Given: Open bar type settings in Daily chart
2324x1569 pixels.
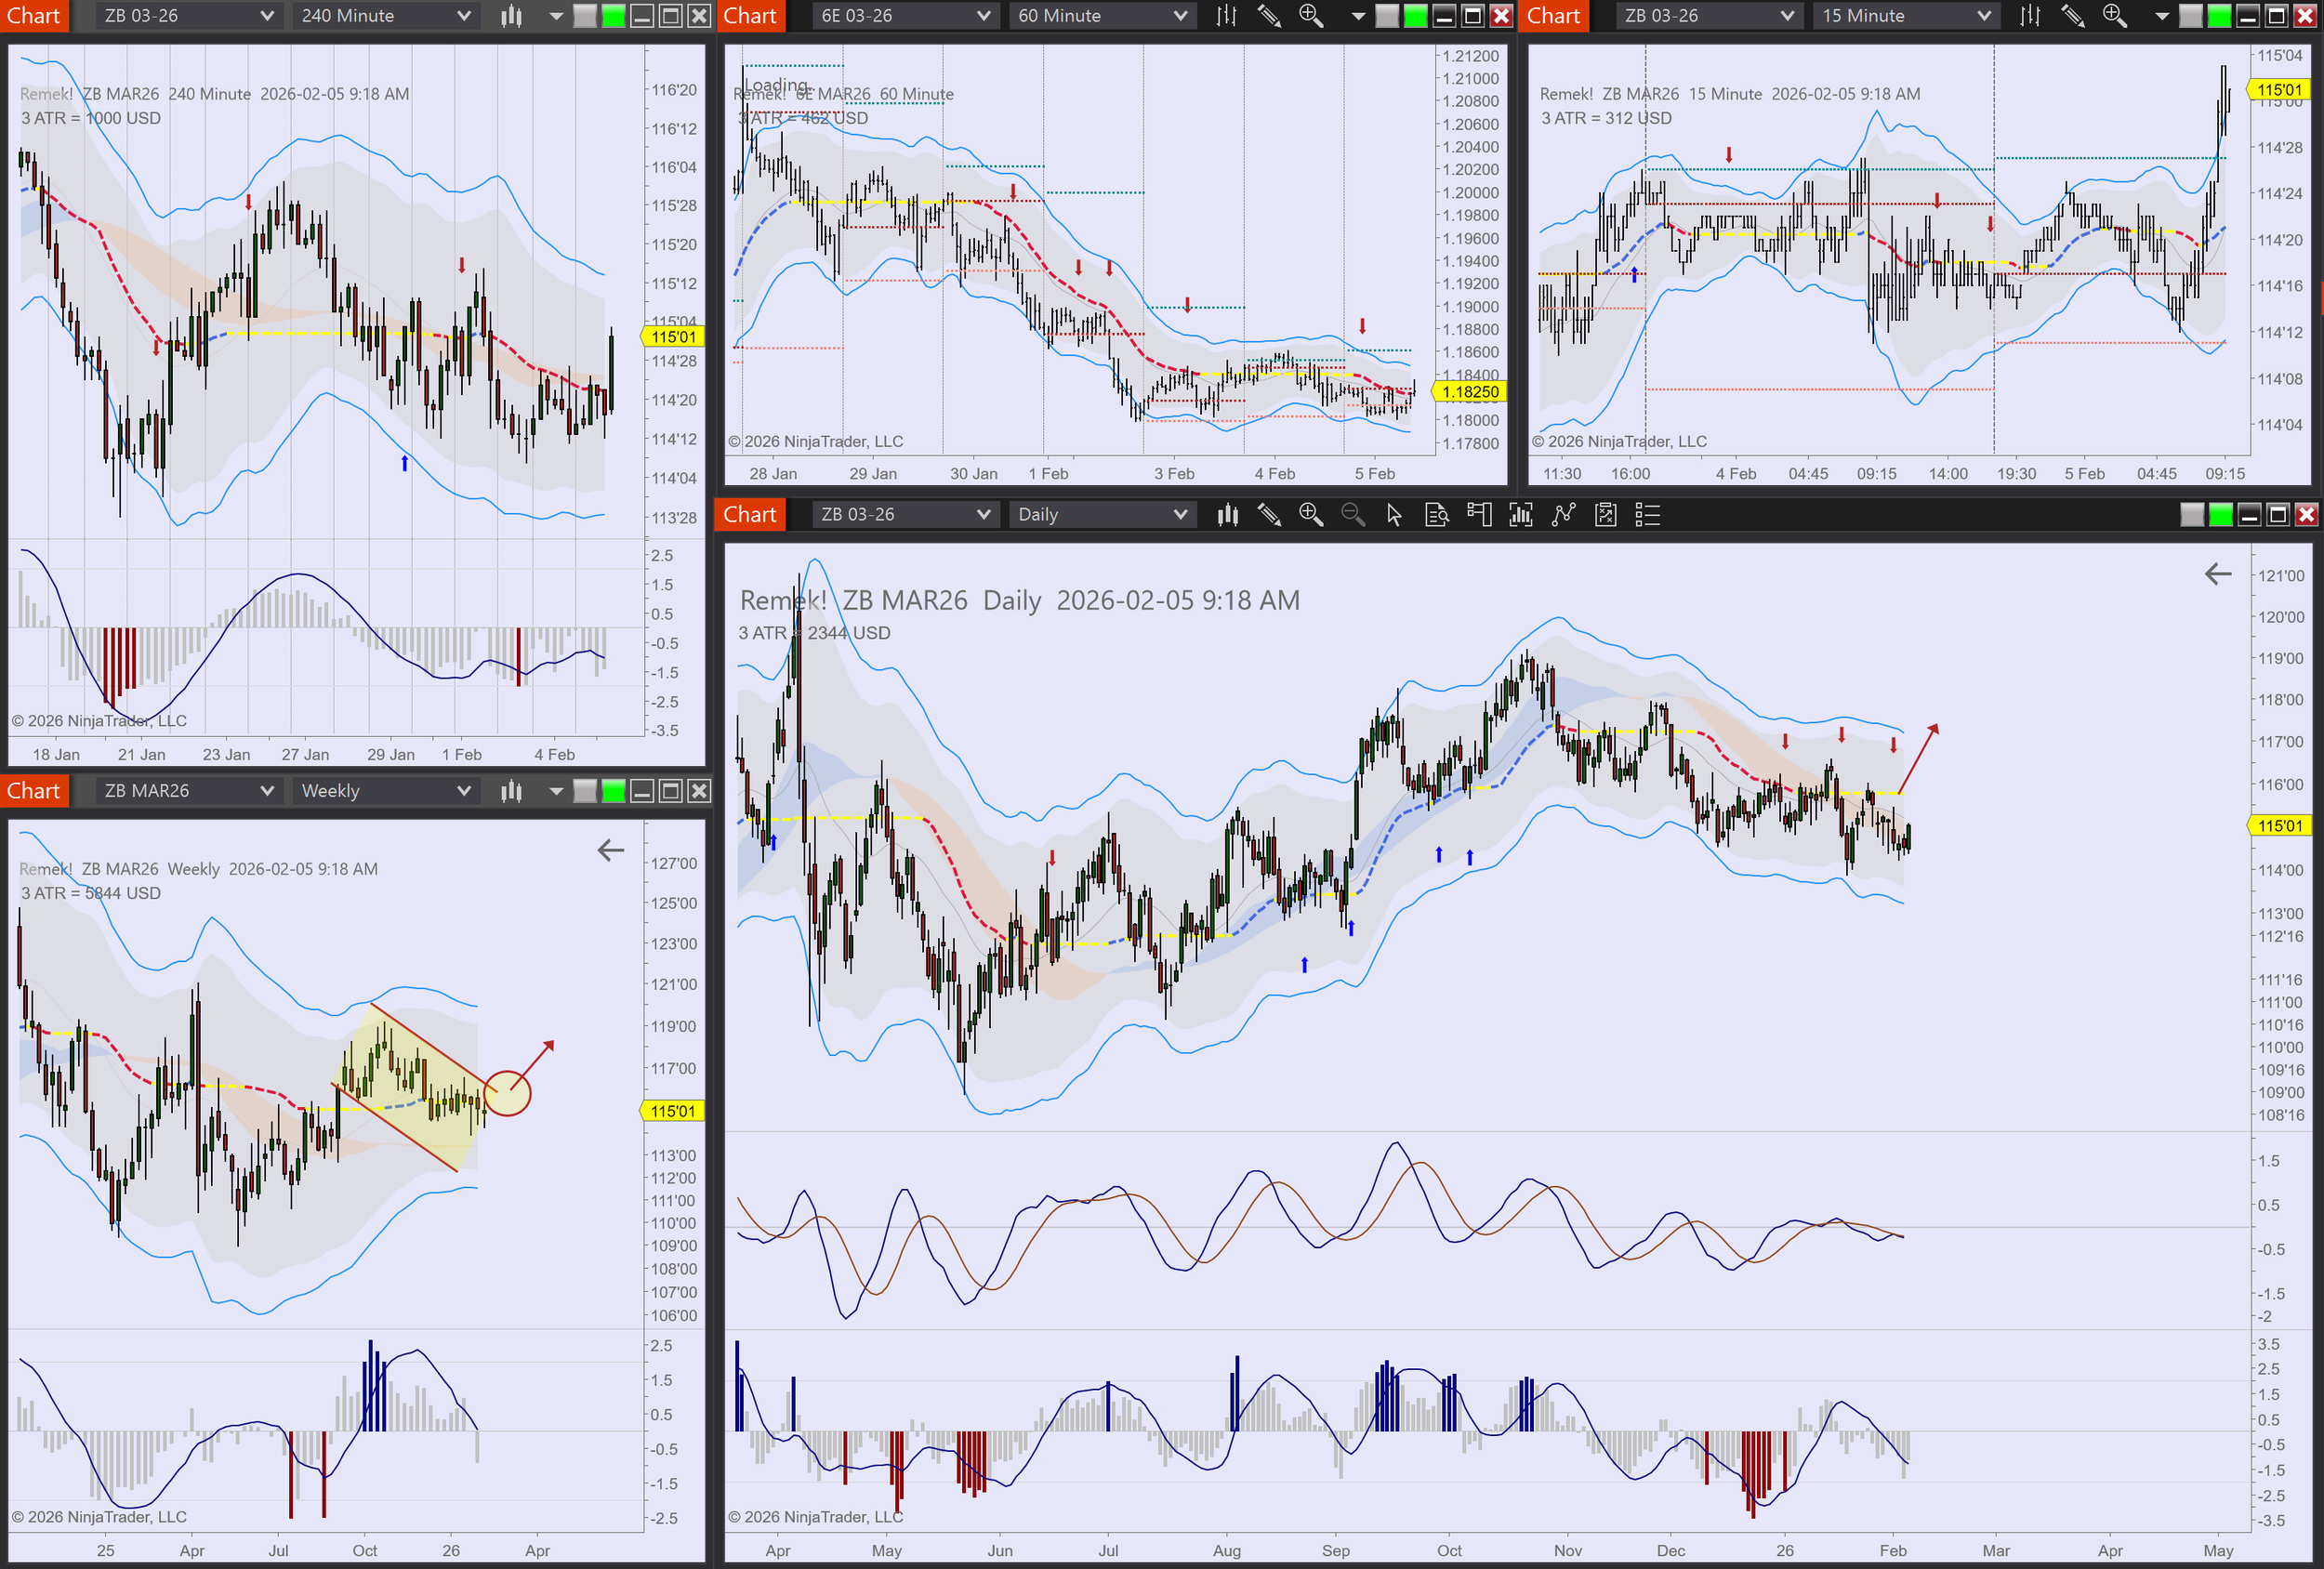Looking at the screenshot, I should [1227, 515].
